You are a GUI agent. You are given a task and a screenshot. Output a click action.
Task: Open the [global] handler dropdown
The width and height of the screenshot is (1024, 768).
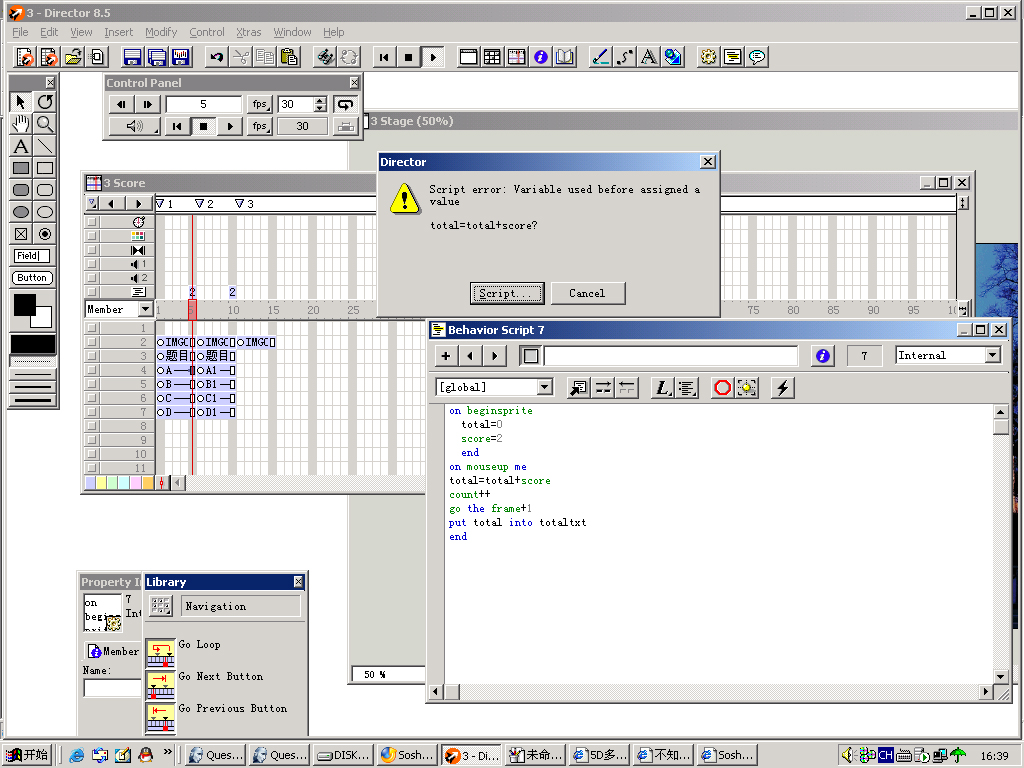point(545,387)
